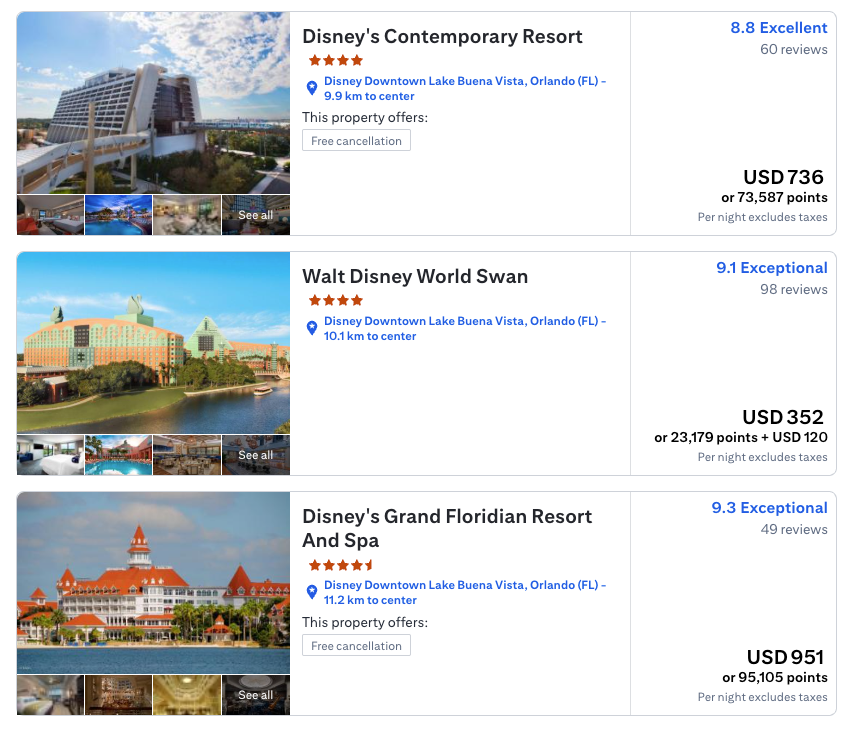Click location pin icon for Disney's Contemporary Resort
The height and width of the screenshot is (729, 851).
pos(311,88)
